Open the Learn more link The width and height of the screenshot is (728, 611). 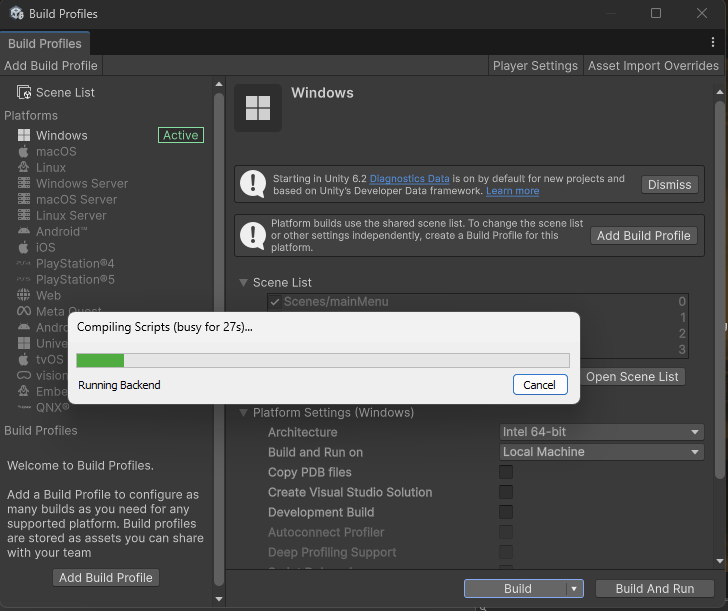pos(513,190)
